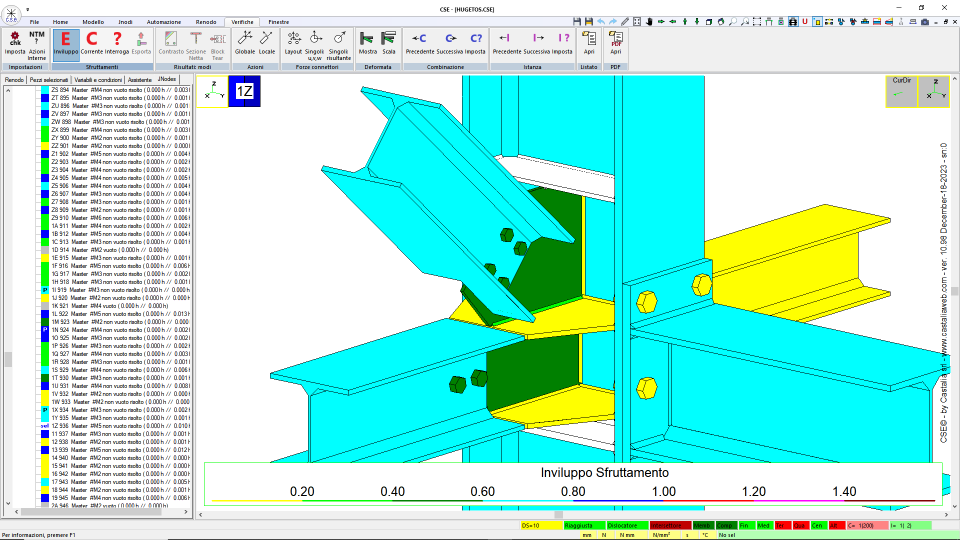This screenshot has width=960, height=540.
Task: Click top-left axis triad box
Action: pyautogui.click(x=212, y=91)
